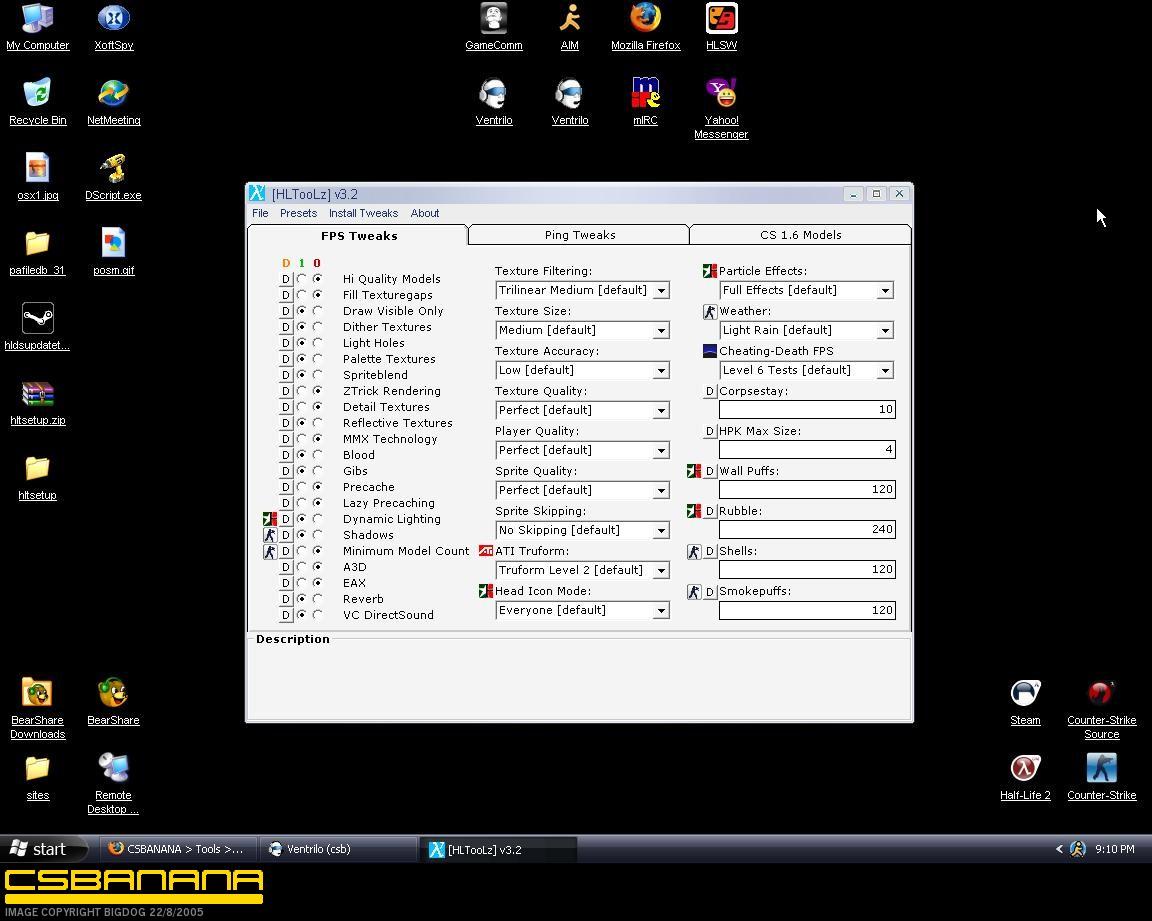Click the D button for Light Holes
The height and width of the screenshot is (921, 1152).
[286, 343]
